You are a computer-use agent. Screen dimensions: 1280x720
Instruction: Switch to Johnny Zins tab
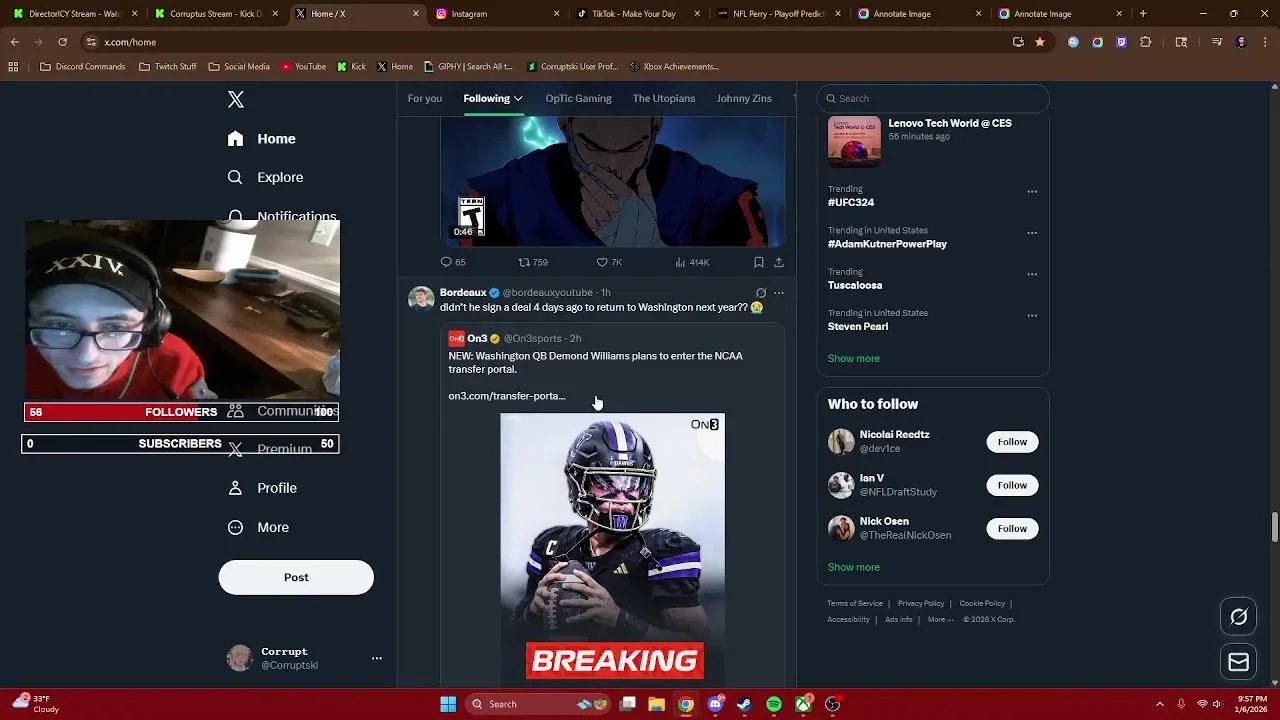tap(744, 98)
